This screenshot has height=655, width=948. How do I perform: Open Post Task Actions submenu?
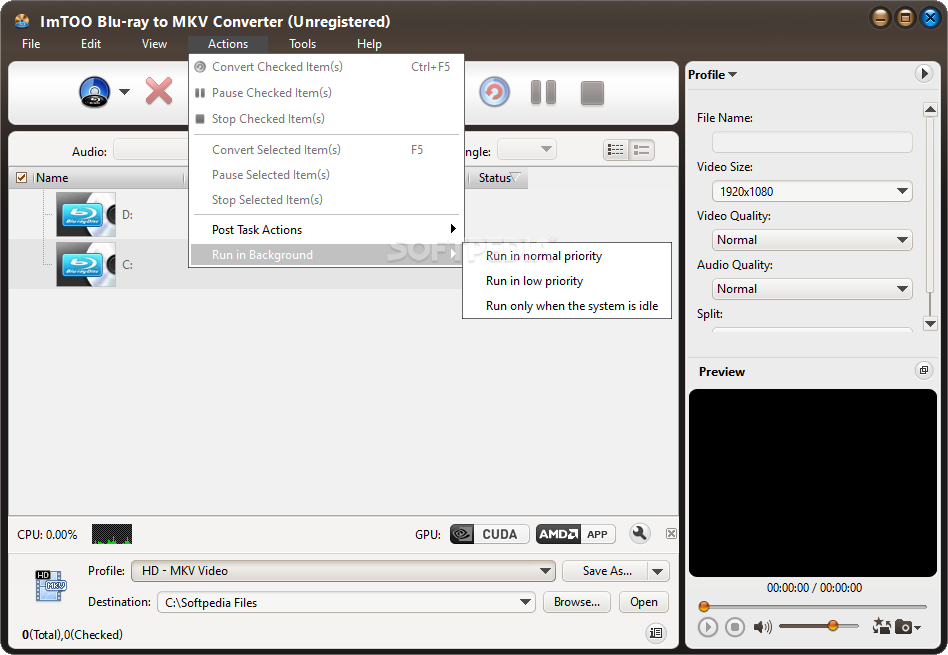(325, 230)
